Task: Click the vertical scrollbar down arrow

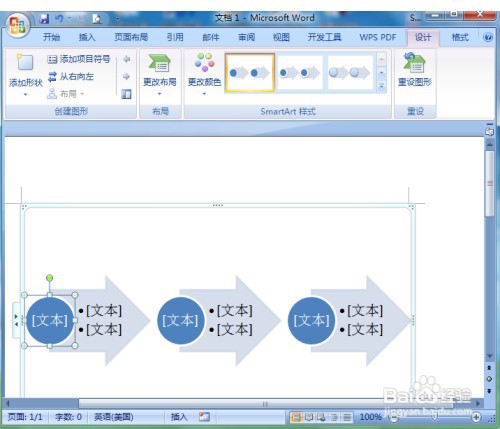Action: [489, 356]
